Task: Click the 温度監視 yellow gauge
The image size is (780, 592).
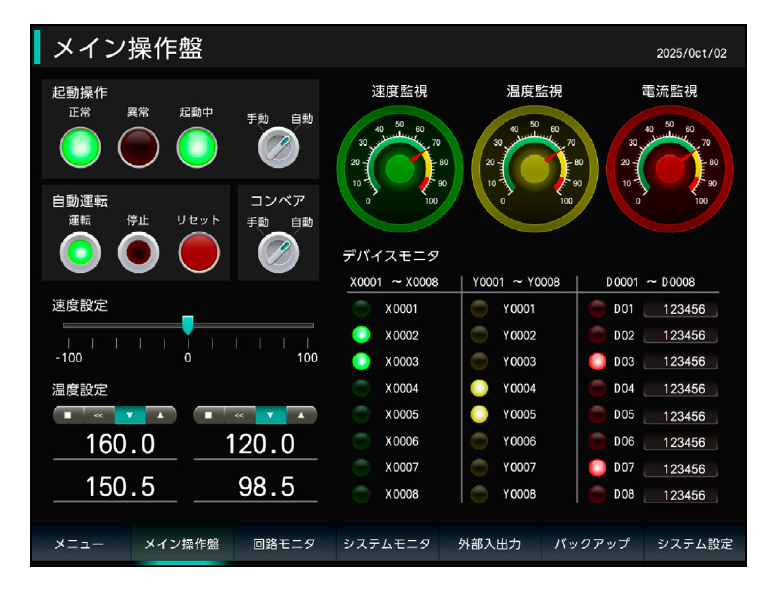Action: click(x=534, y=169)
